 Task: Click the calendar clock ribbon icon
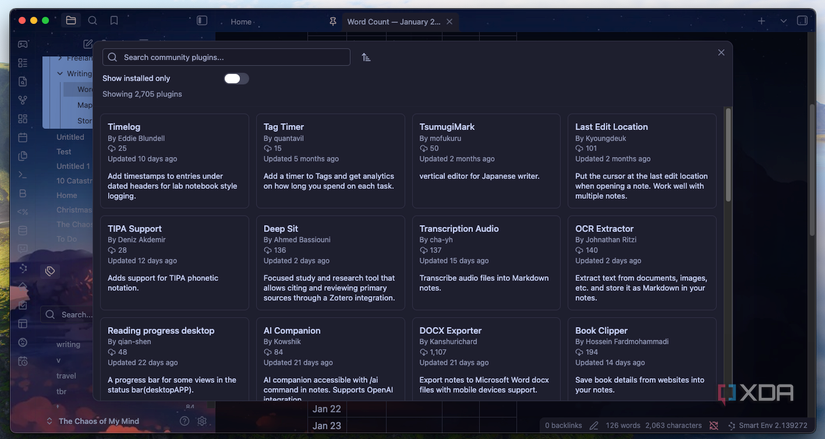23,361
